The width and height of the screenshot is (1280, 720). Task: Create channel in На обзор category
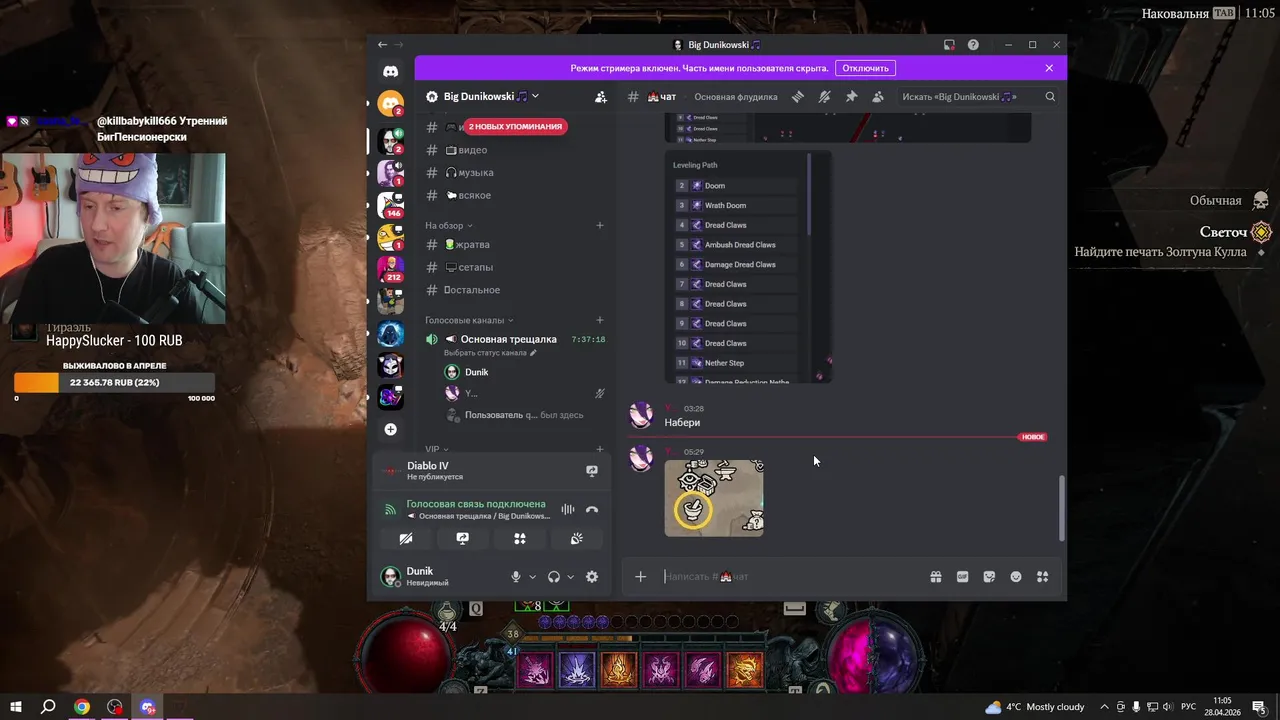pos(600,226)
